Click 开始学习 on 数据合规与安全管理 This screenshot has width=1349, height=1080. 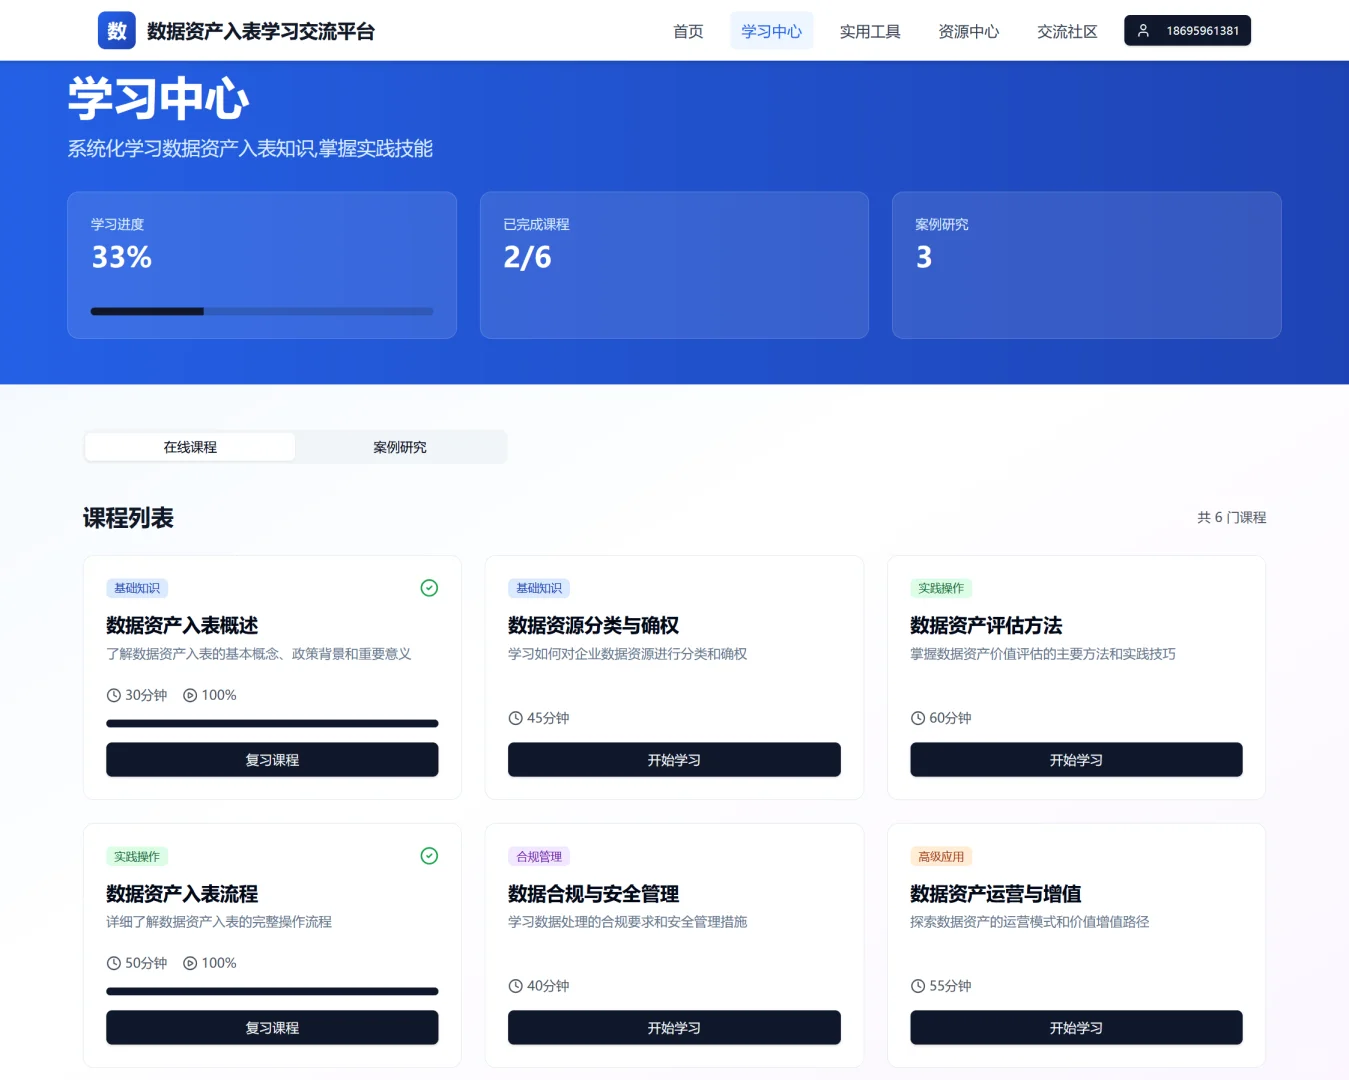point(674,1027)
